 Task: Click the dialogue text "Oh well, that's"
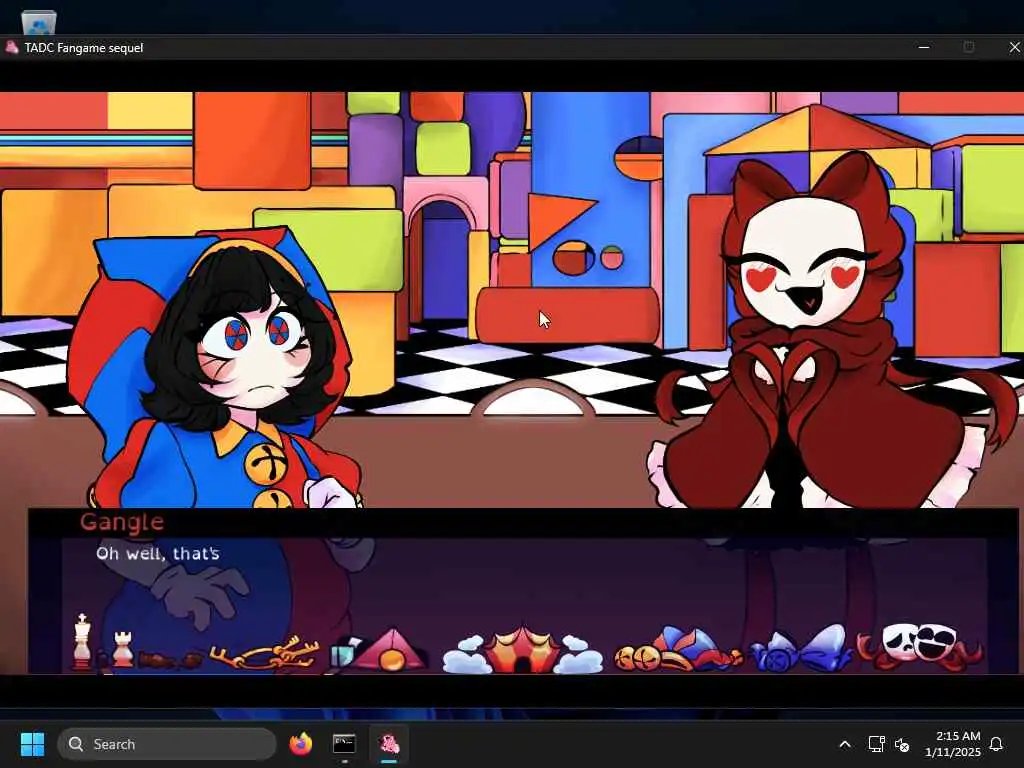pos(157,553)
